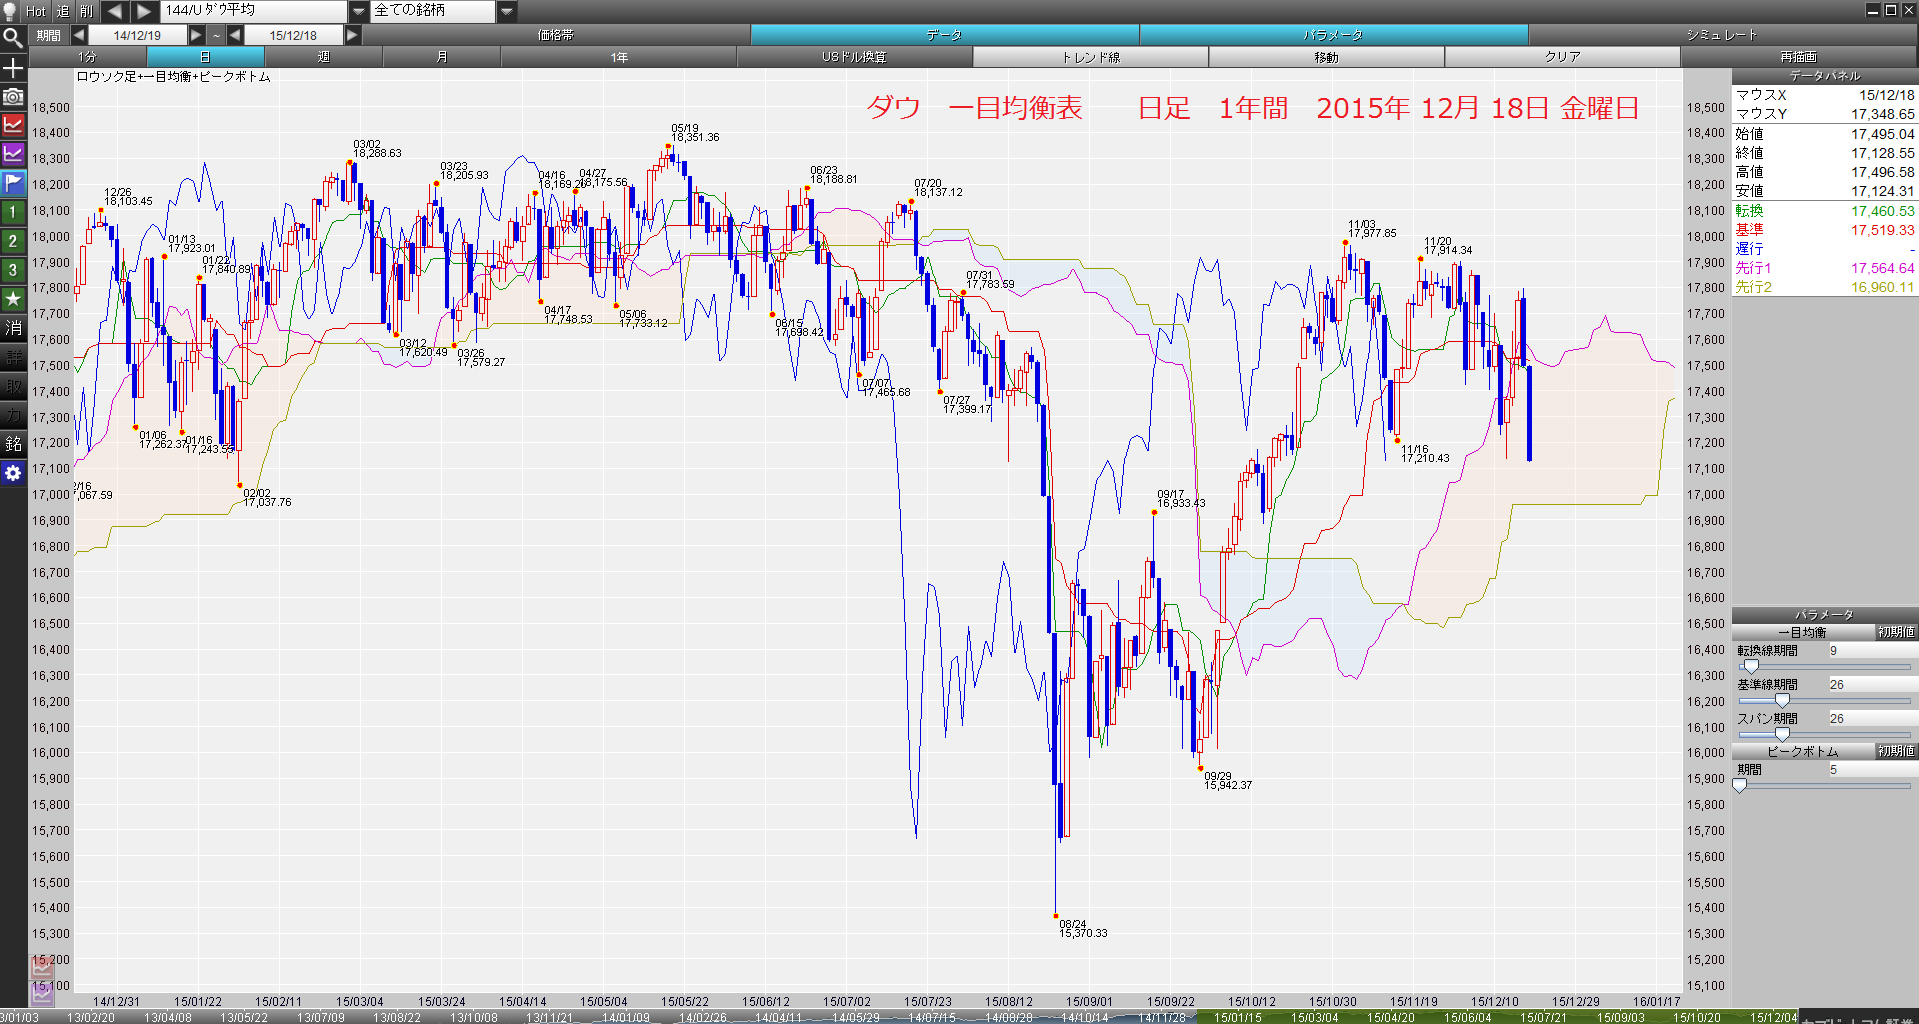
Task: Move end date forward one step
Action: point(352,35)
